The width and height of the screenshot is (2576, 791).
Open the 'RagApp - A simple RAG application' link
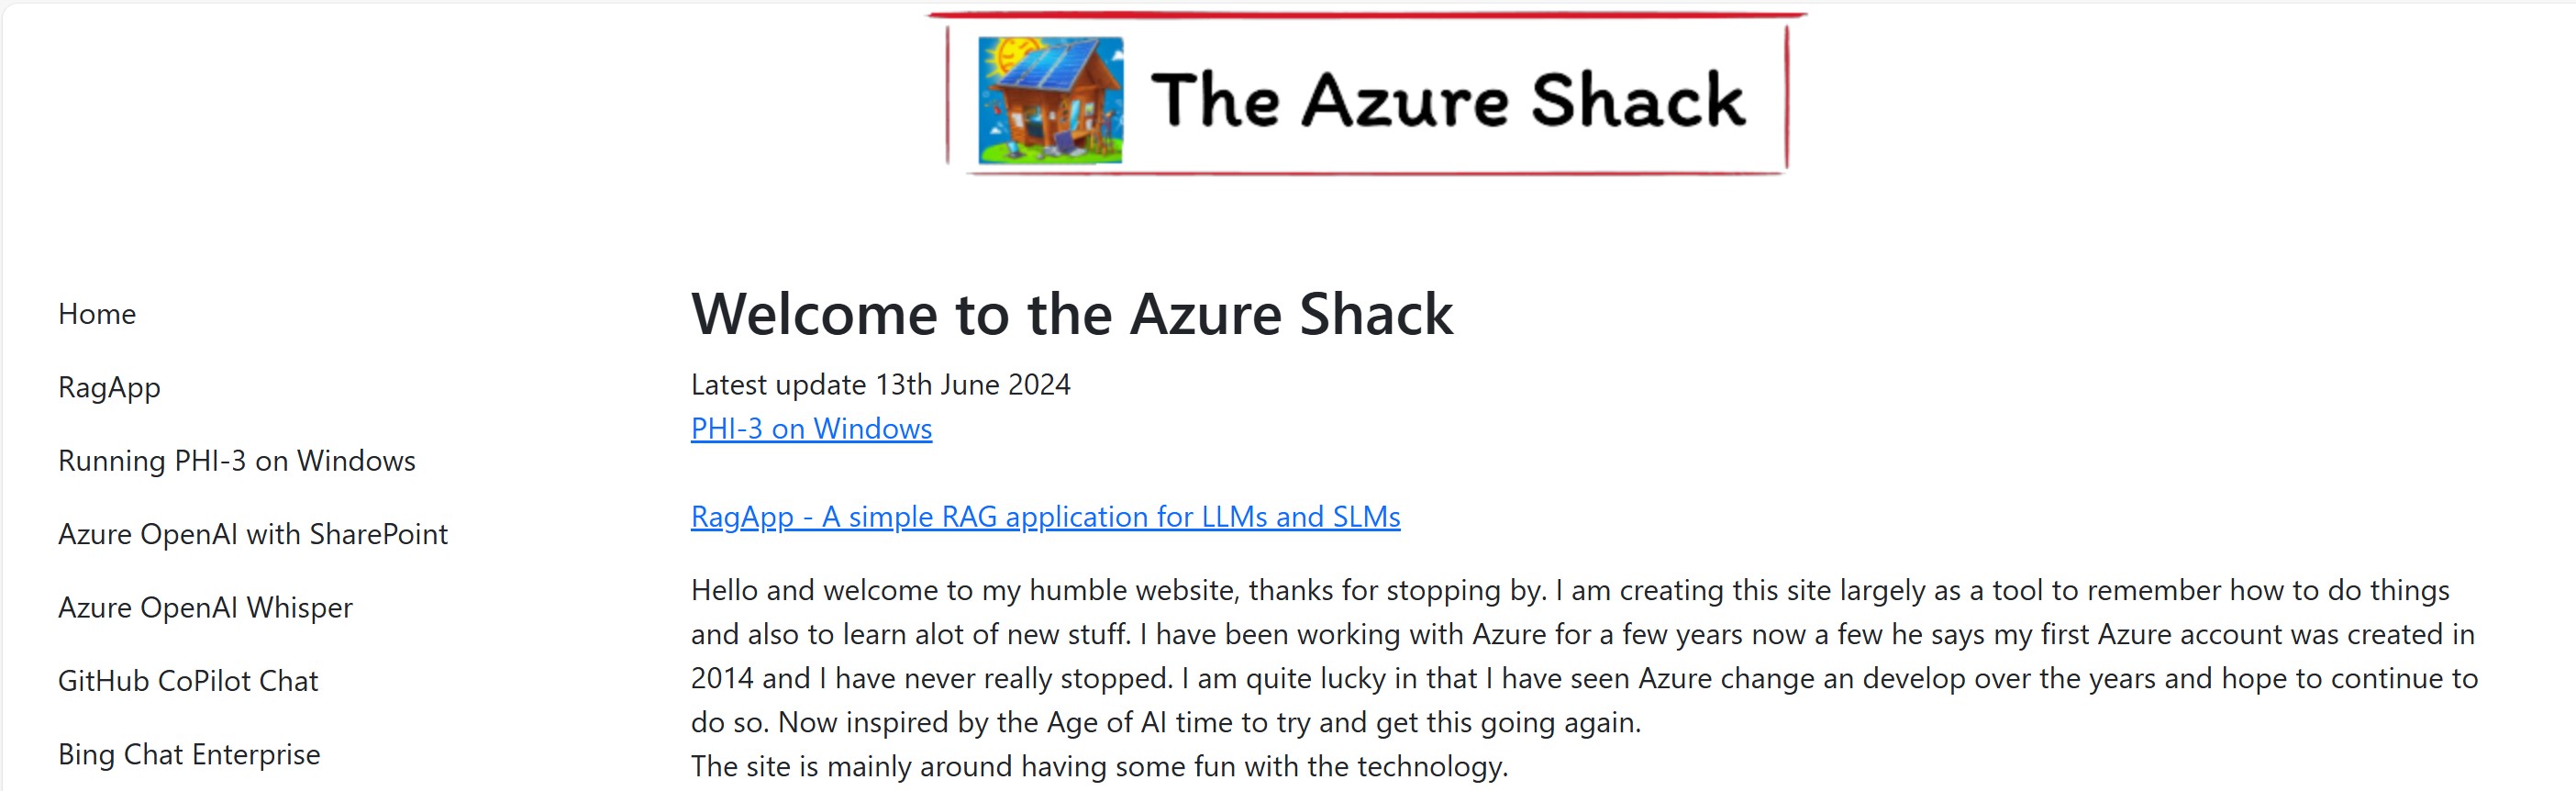tap(1045, 517)
